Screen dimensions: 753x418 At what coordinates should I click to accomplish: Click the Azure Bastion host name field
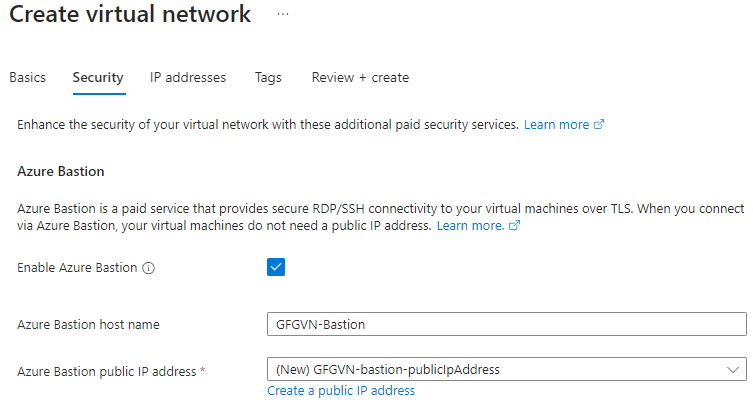pyautogui.click(x=507, y=324)
